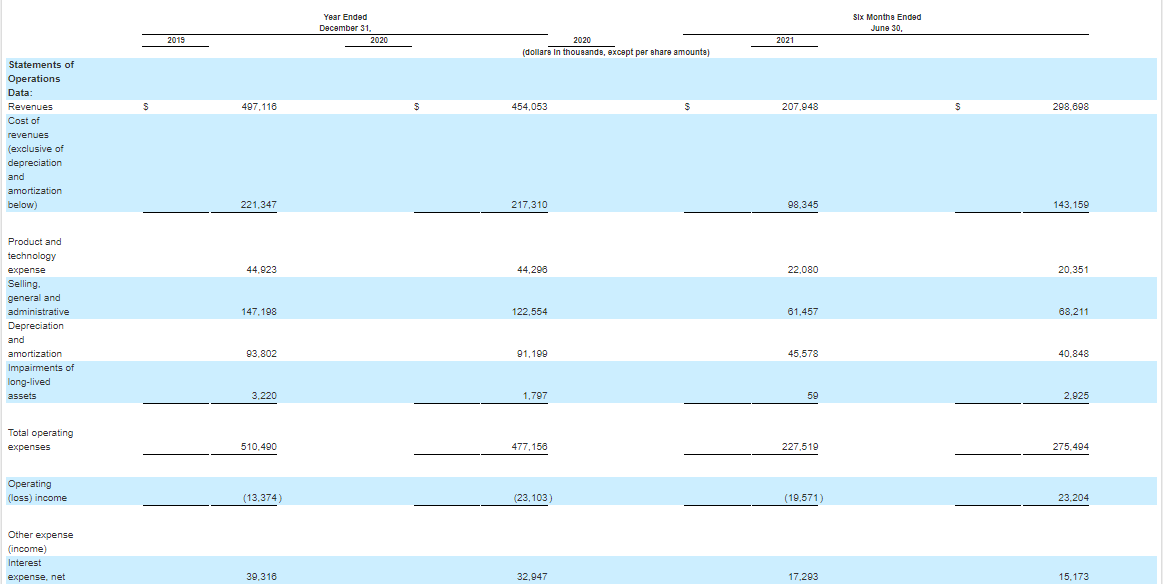Click the dollar sign before 298,698
This screenshot has width=1163, height=584.
point(958,107)
